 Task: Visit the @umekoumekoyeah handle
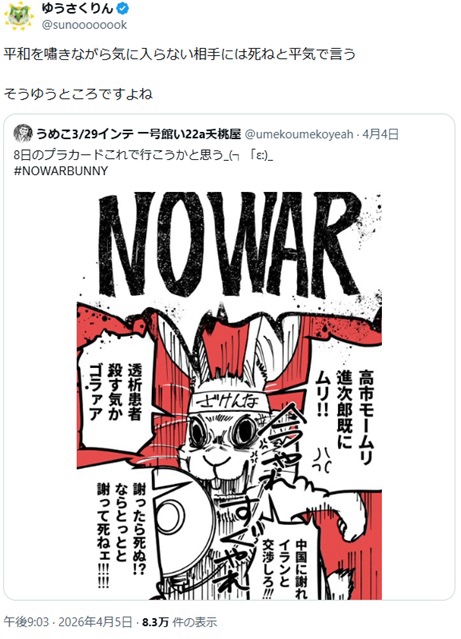(x=299, y=134)
